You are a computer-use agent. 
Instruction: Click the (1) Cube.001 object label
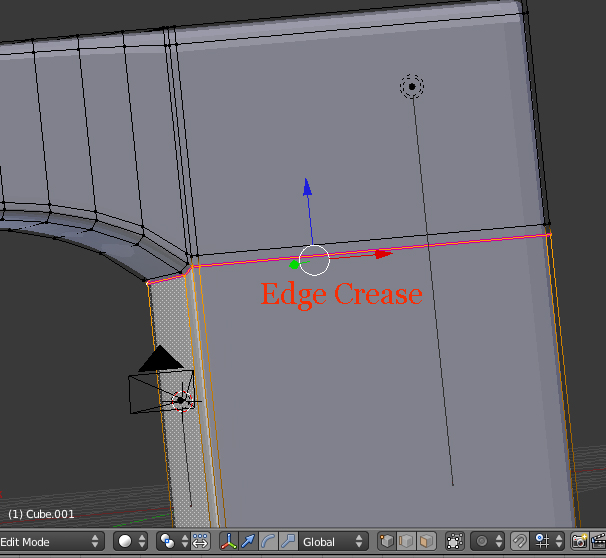(x=41, y=514)
